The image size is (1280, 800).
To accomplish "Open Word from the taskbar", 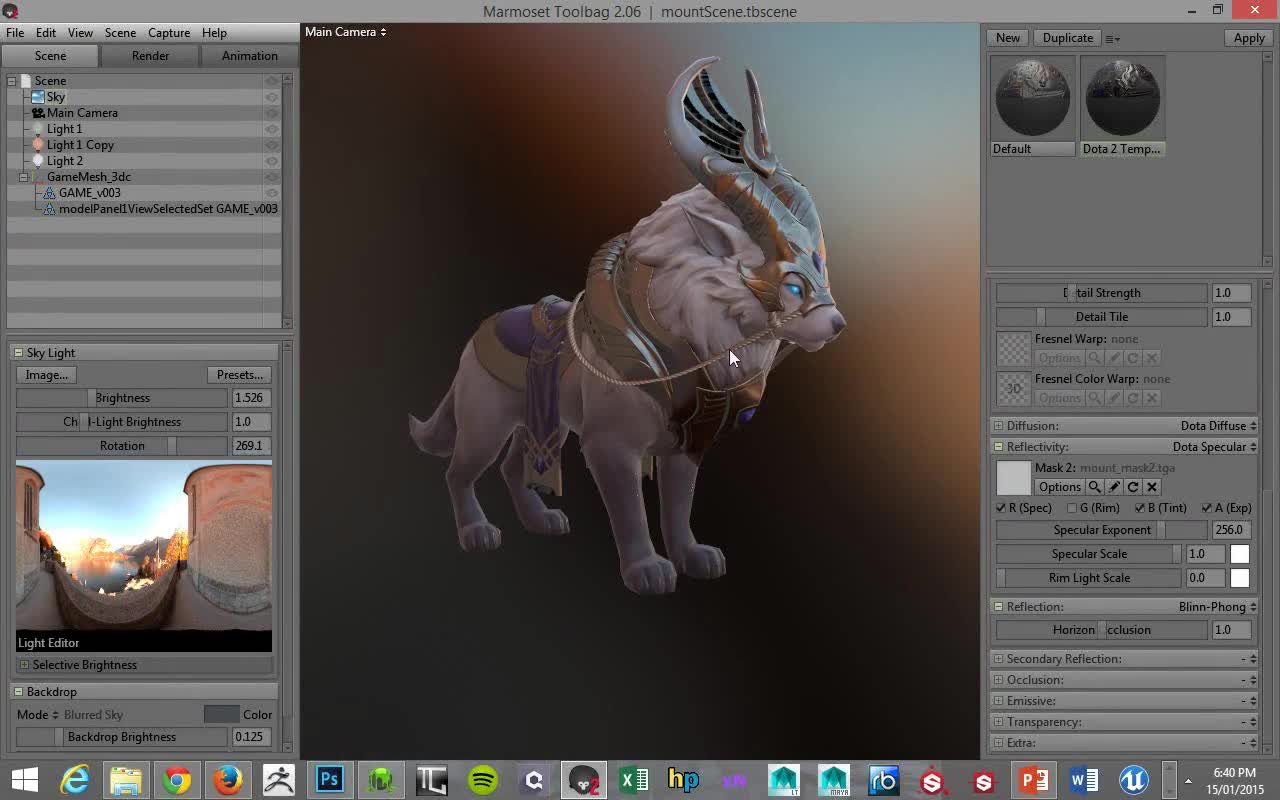I will pos(1084,779).
